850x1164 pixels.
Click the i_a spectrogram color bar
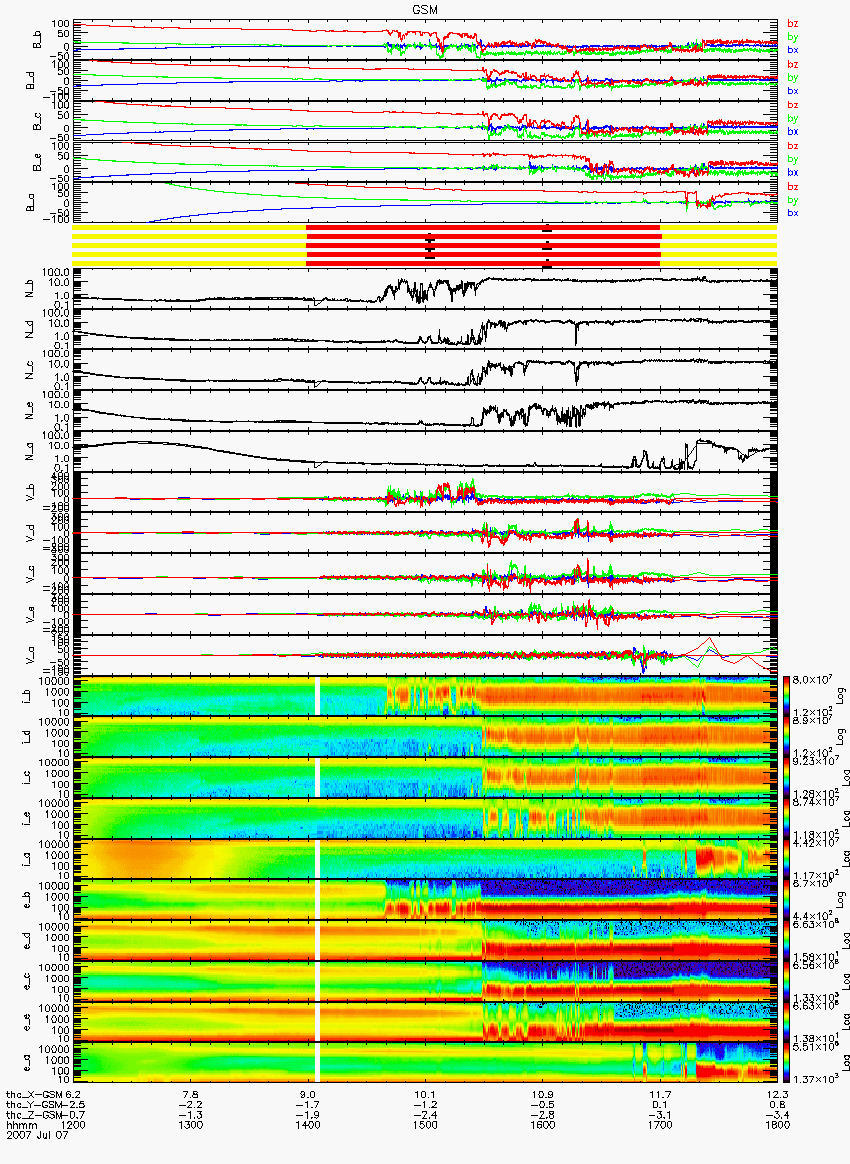(x=786, y=859)
